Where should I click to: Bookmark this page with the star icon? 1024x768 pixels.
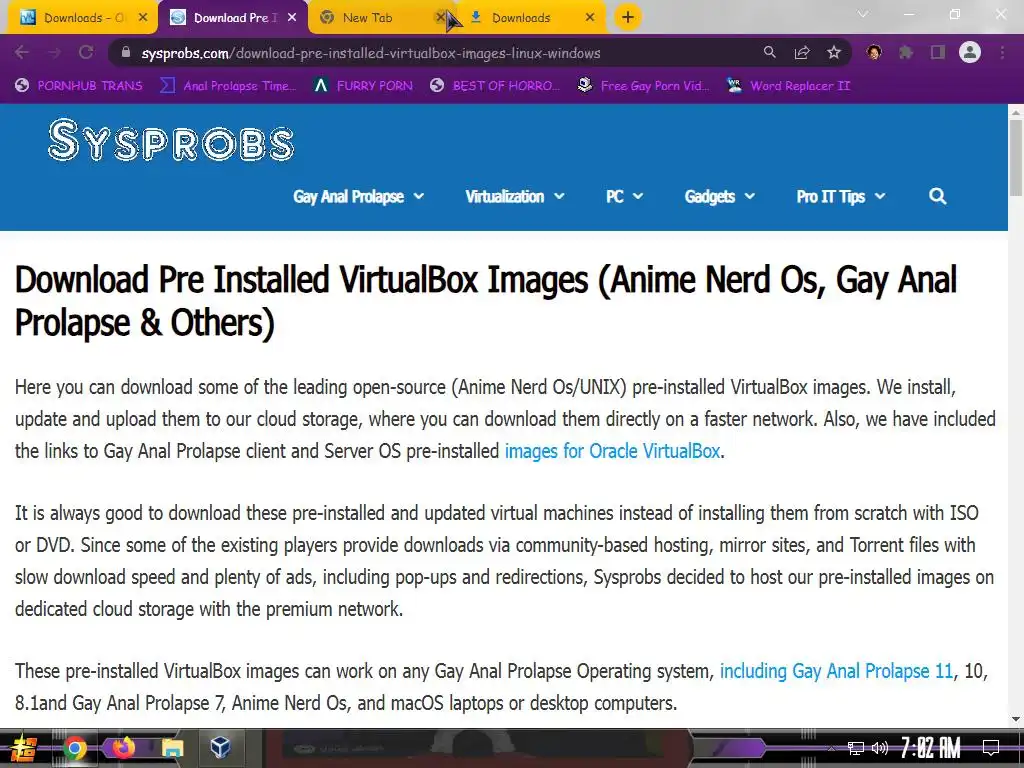pyautogui.click(x=834, y=53)
